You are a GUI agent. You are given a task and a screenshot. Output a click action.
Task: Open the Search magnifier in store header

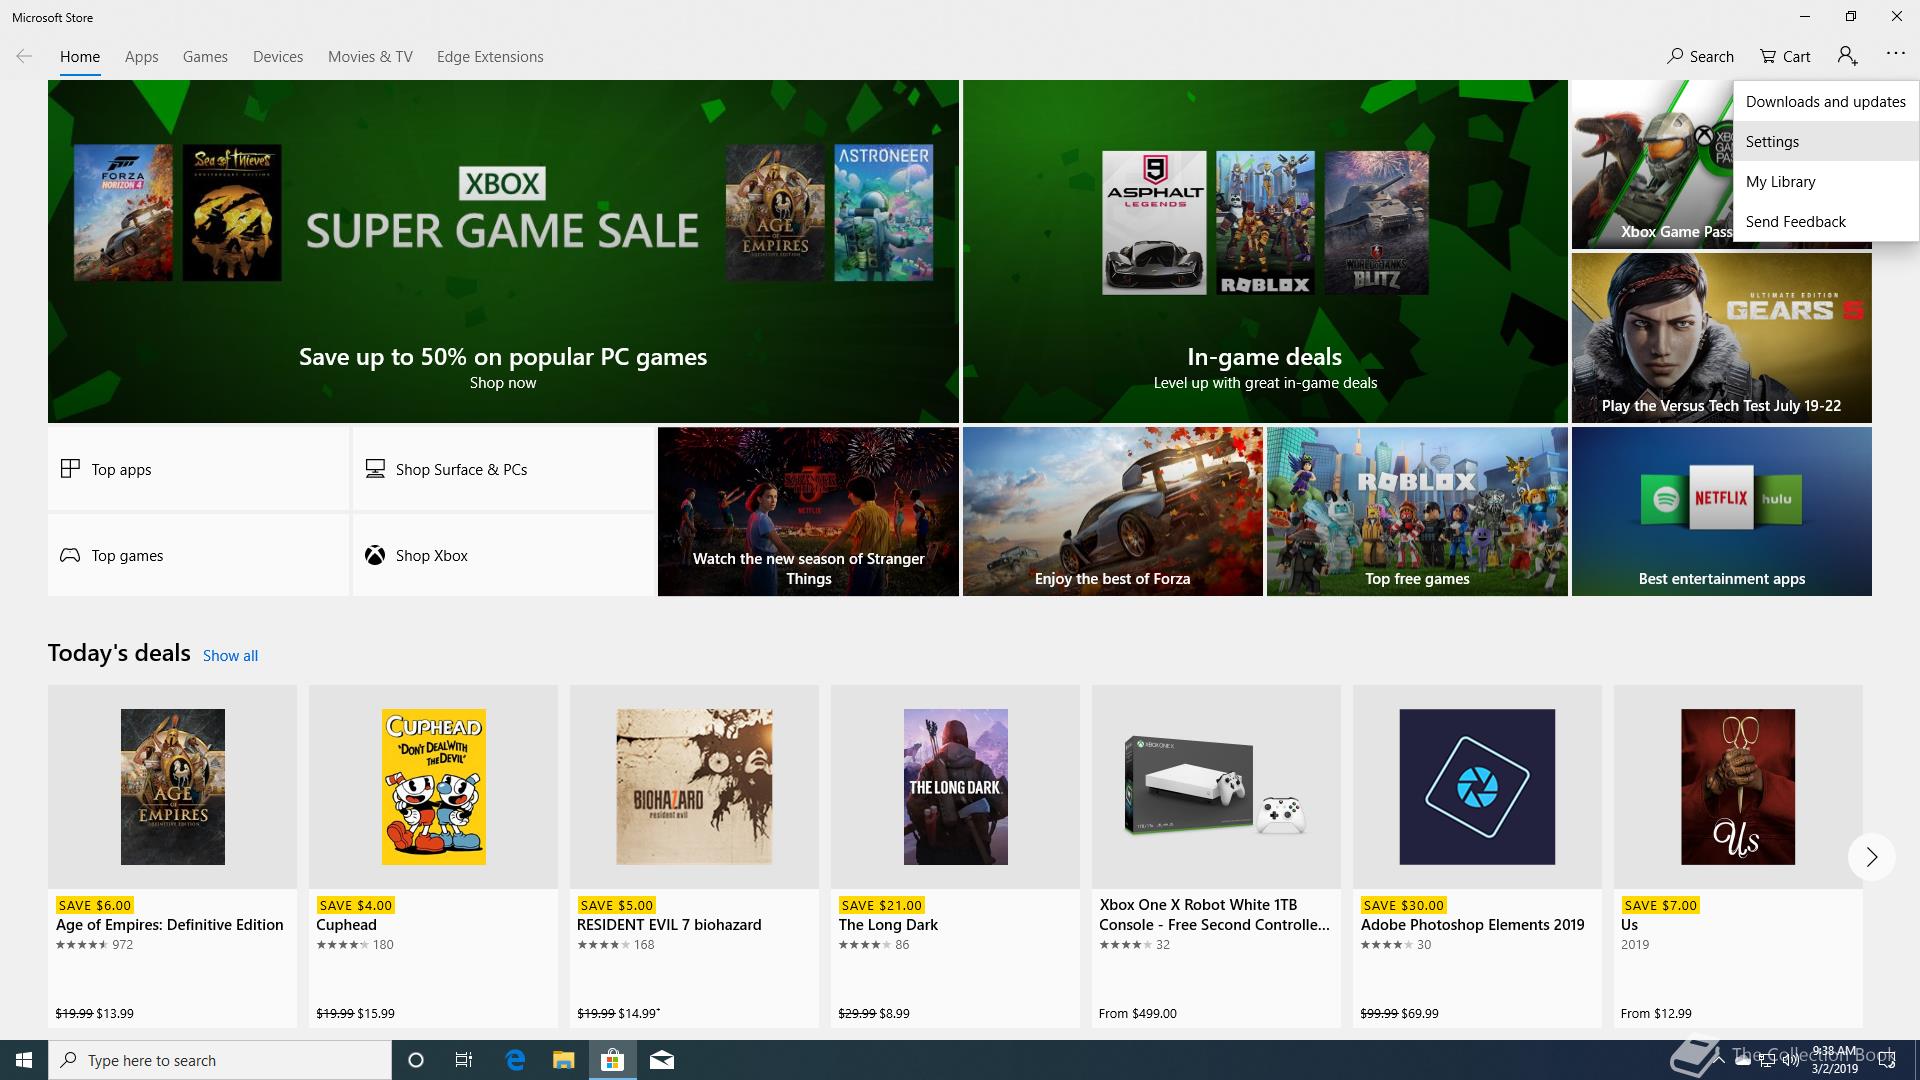tap(1700, 56)
